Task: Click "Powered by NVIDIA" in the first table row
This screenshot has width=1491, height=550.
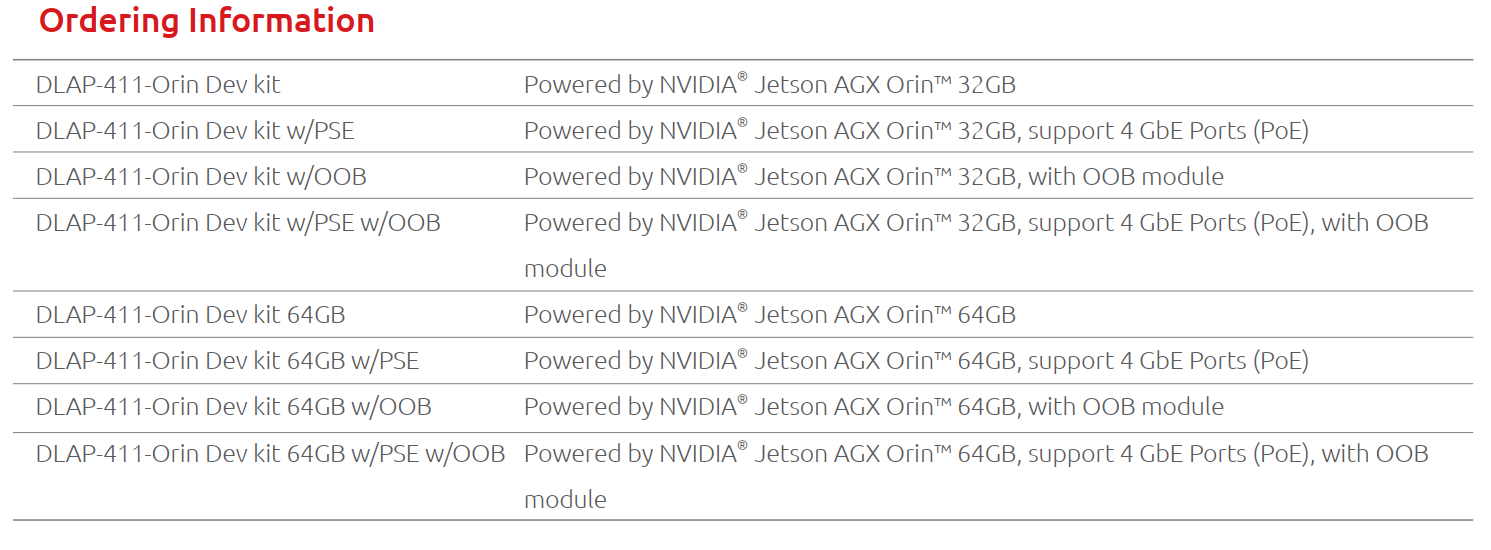Action: [632, 85]
